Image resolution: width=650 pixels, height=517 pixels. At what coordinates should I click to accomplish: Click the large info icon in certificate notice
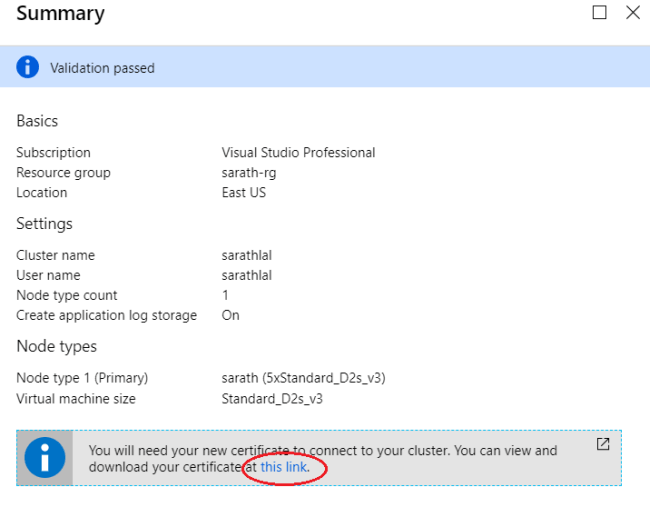[45, 459]
